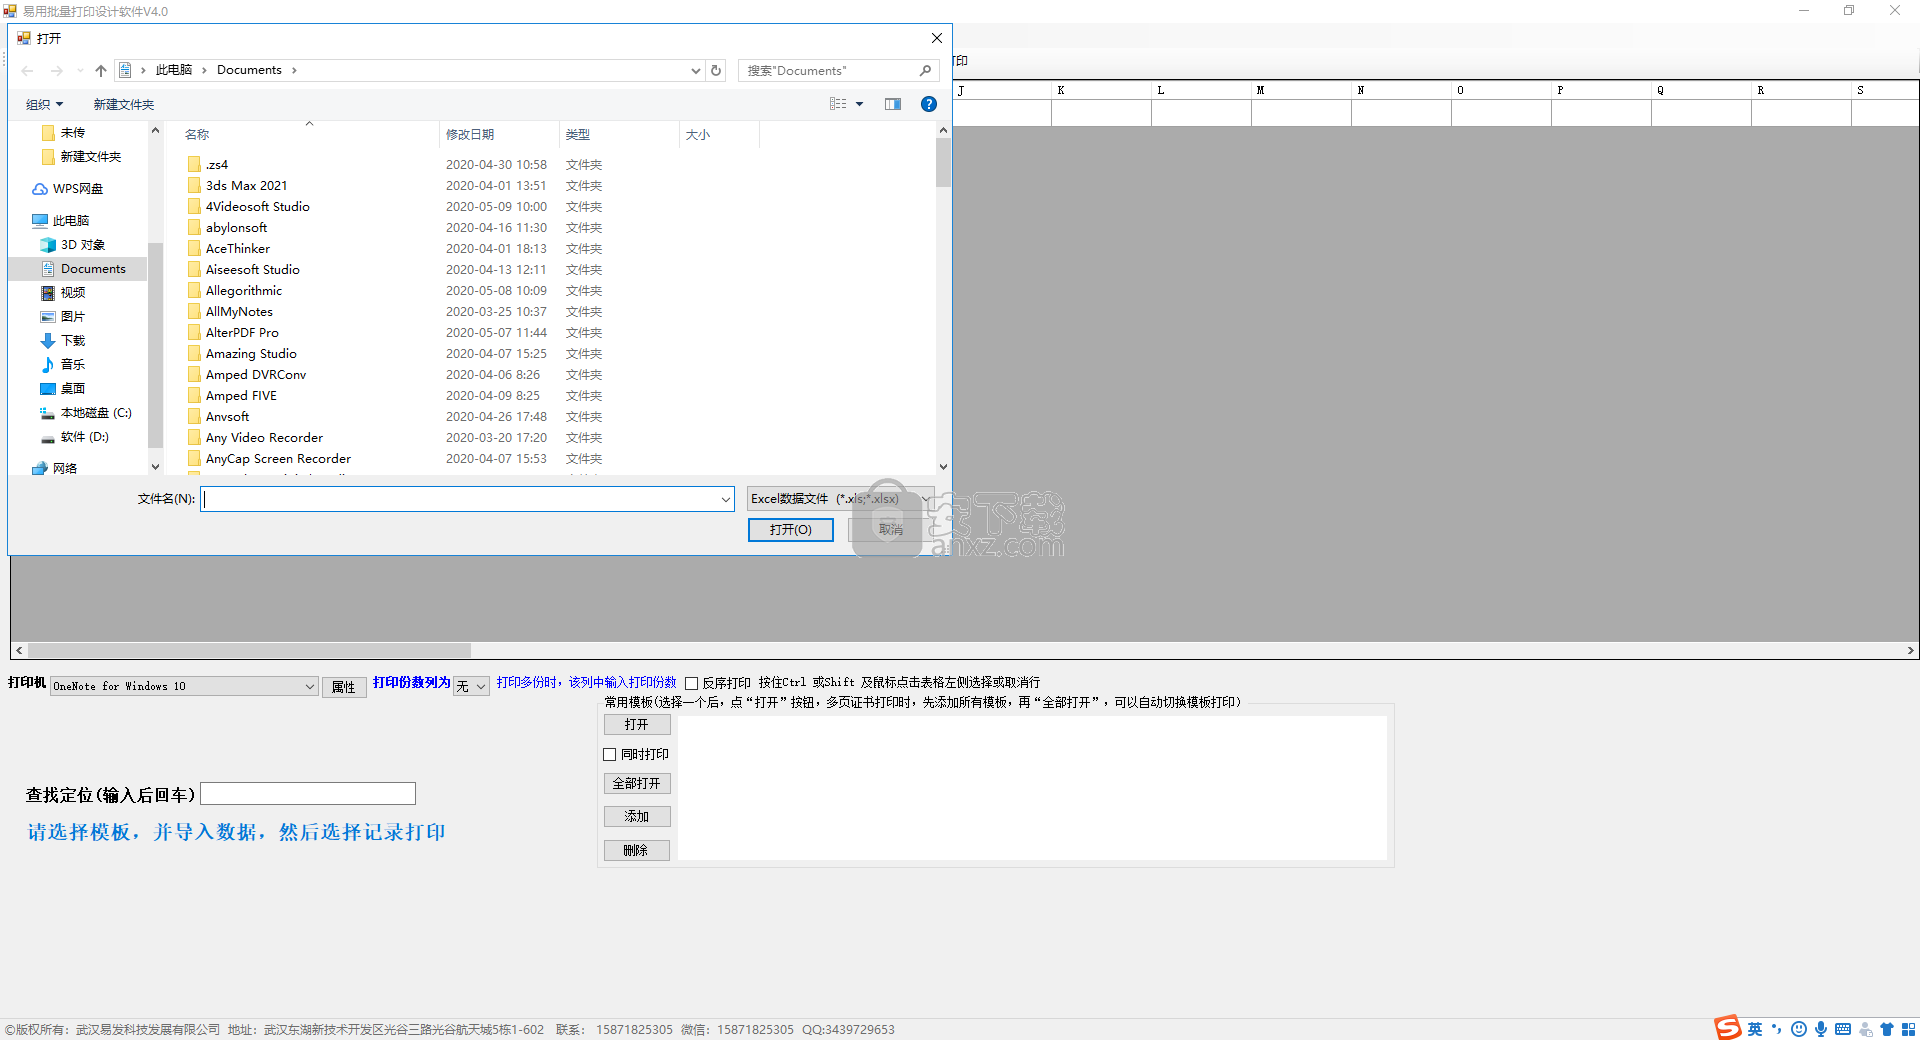Click the Forward navigation arrow in the Open dialog
Image resolution: width=1920 pixels, height=1040 pixels.
pyautogui.click(x=57, y=71)
